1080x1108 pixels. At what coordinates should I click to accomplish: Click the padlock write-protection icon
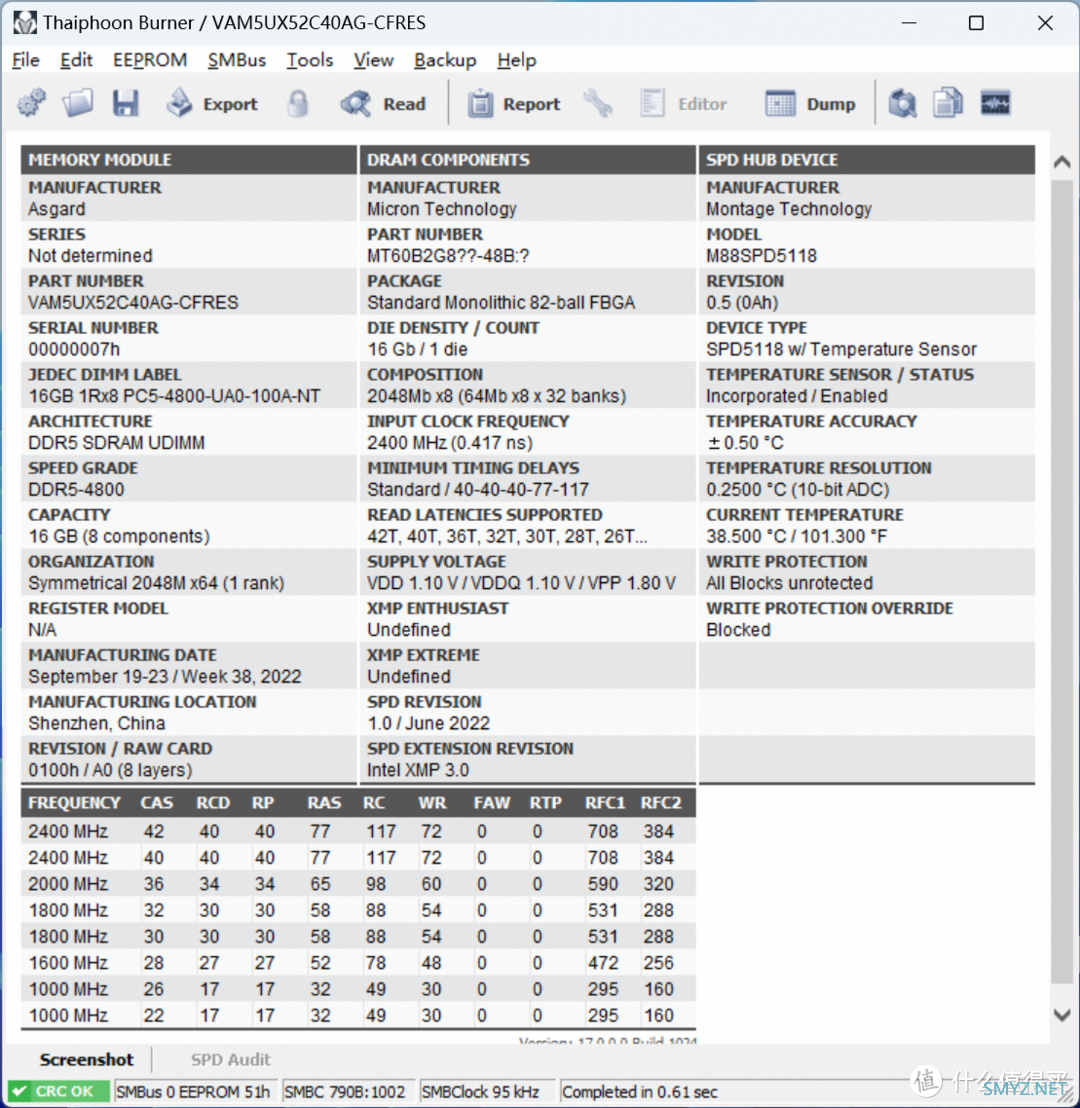[x=298, y=103]
